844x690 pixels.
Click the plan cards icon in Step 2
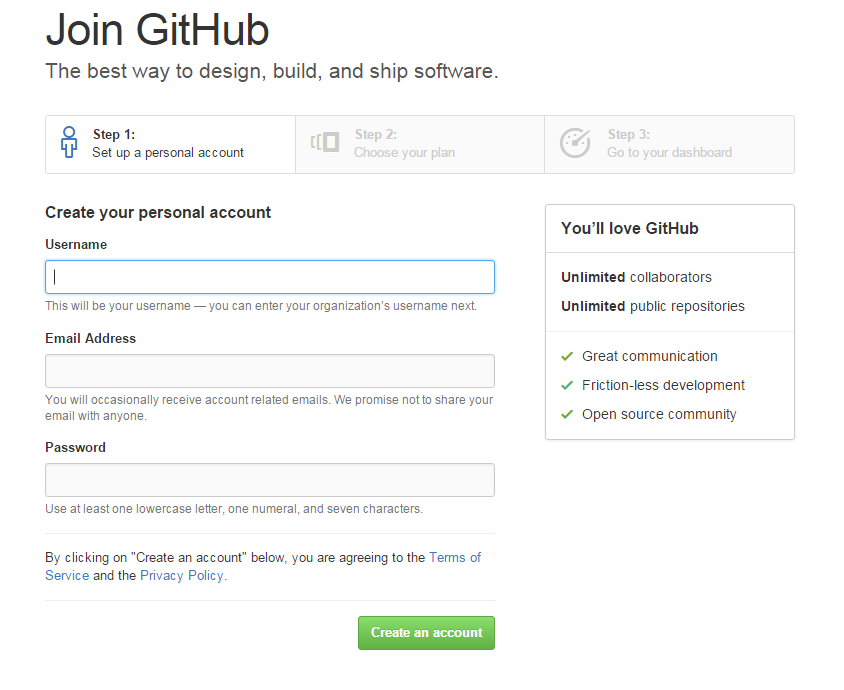[x=325, y=143]
